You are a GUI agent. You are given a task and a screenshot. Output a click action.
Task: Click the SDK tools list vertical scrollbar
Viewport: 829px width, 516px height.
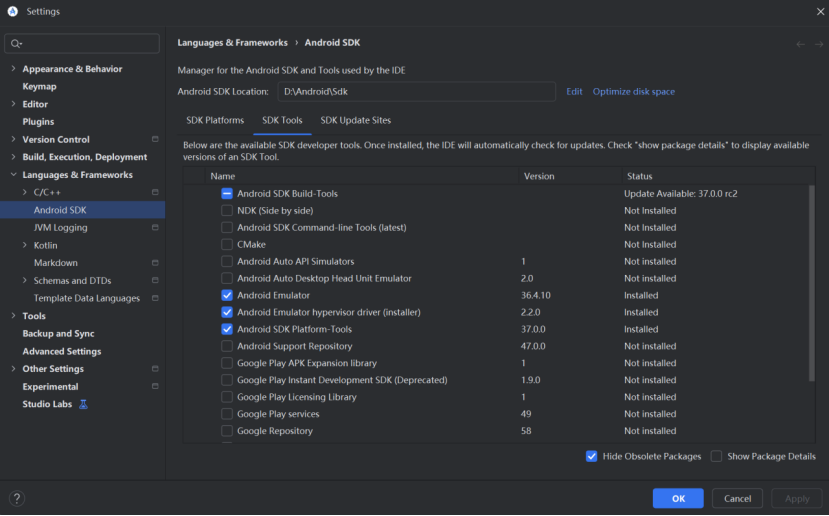point(812,283)
